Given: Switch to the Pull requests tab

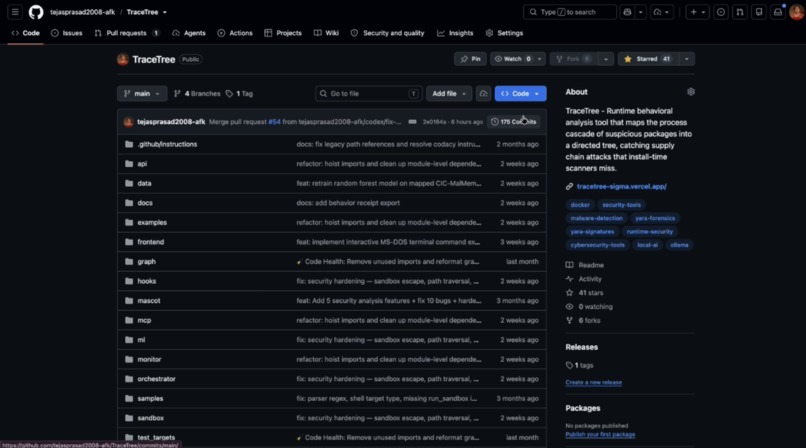Looking at the screenshot, I should pos(127,33).
